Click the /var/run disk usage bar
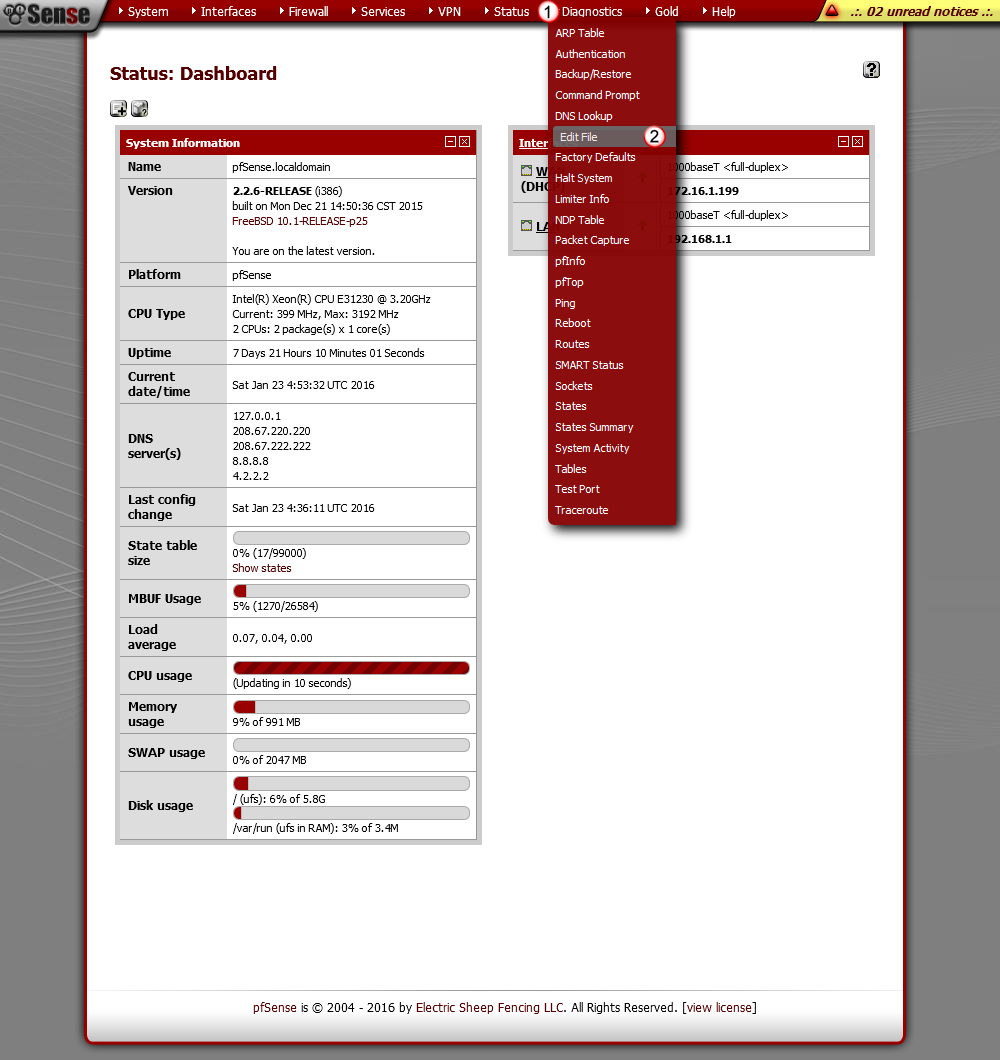1000x1060 pixels. tap(351, 813)
